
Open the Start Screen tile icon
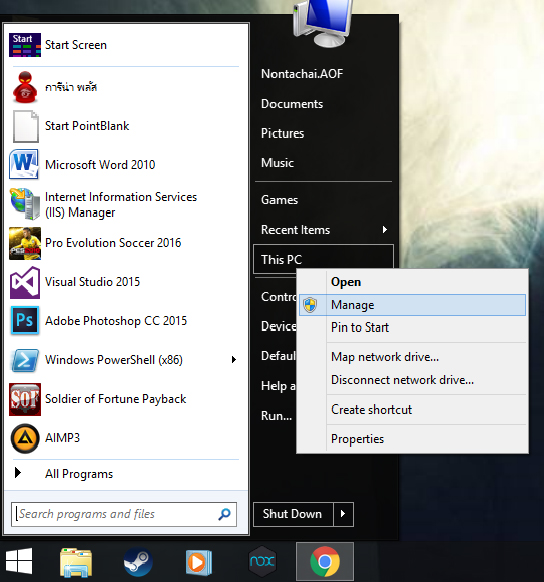25,45
